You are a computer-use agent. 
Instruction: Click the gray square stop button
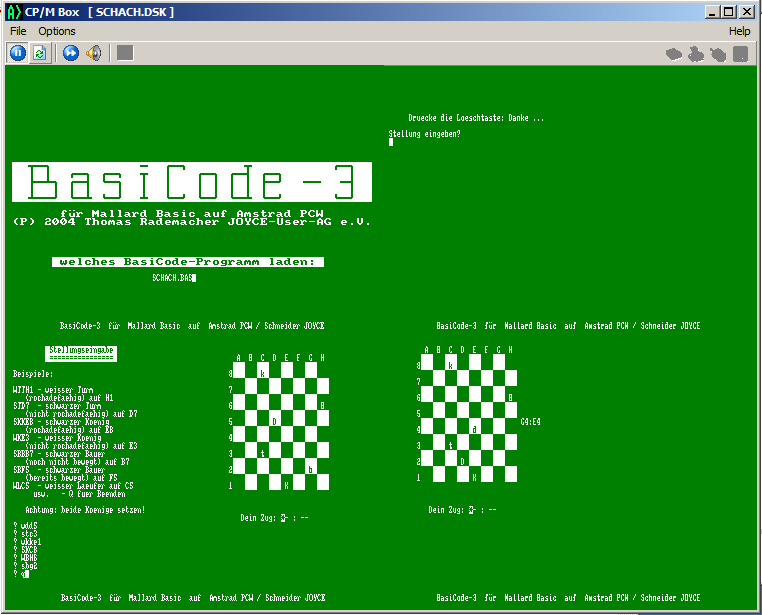[x=125, y=52]
